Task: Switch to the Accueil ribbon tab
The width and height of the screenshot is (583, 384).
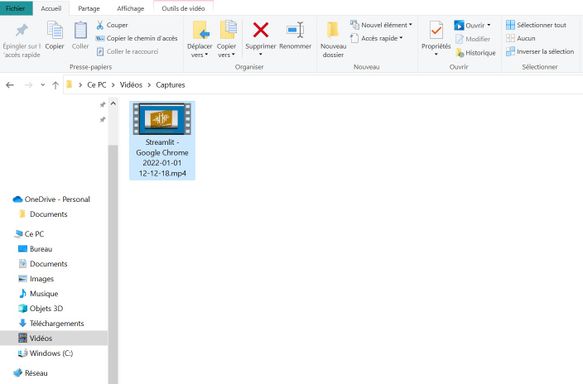Action: (51, 8)
